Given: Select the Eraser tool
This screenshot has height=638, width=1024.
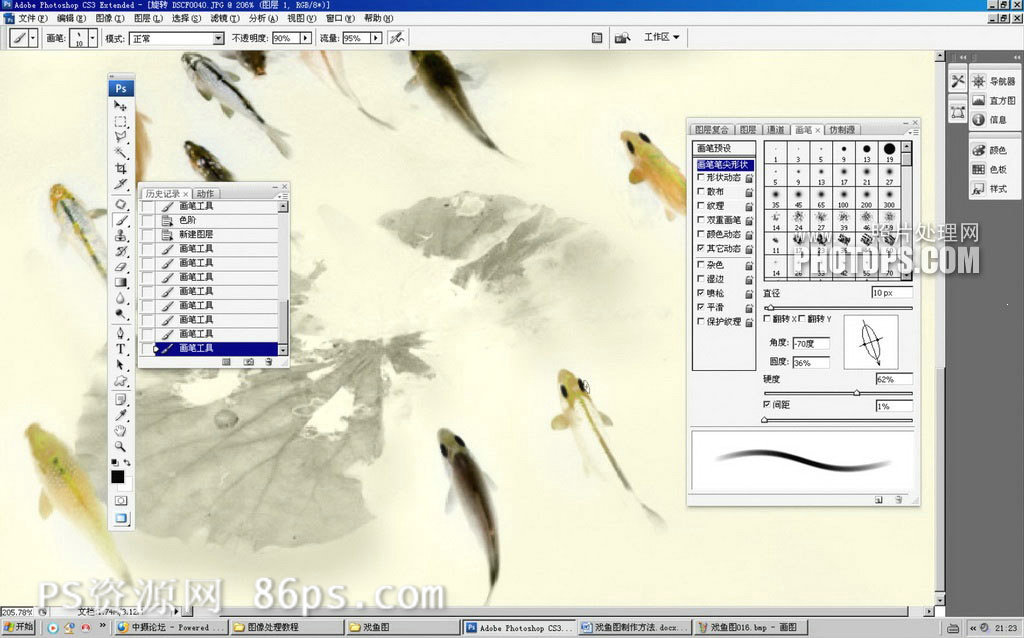Looking at the screenshot, I should coord(121,267).
